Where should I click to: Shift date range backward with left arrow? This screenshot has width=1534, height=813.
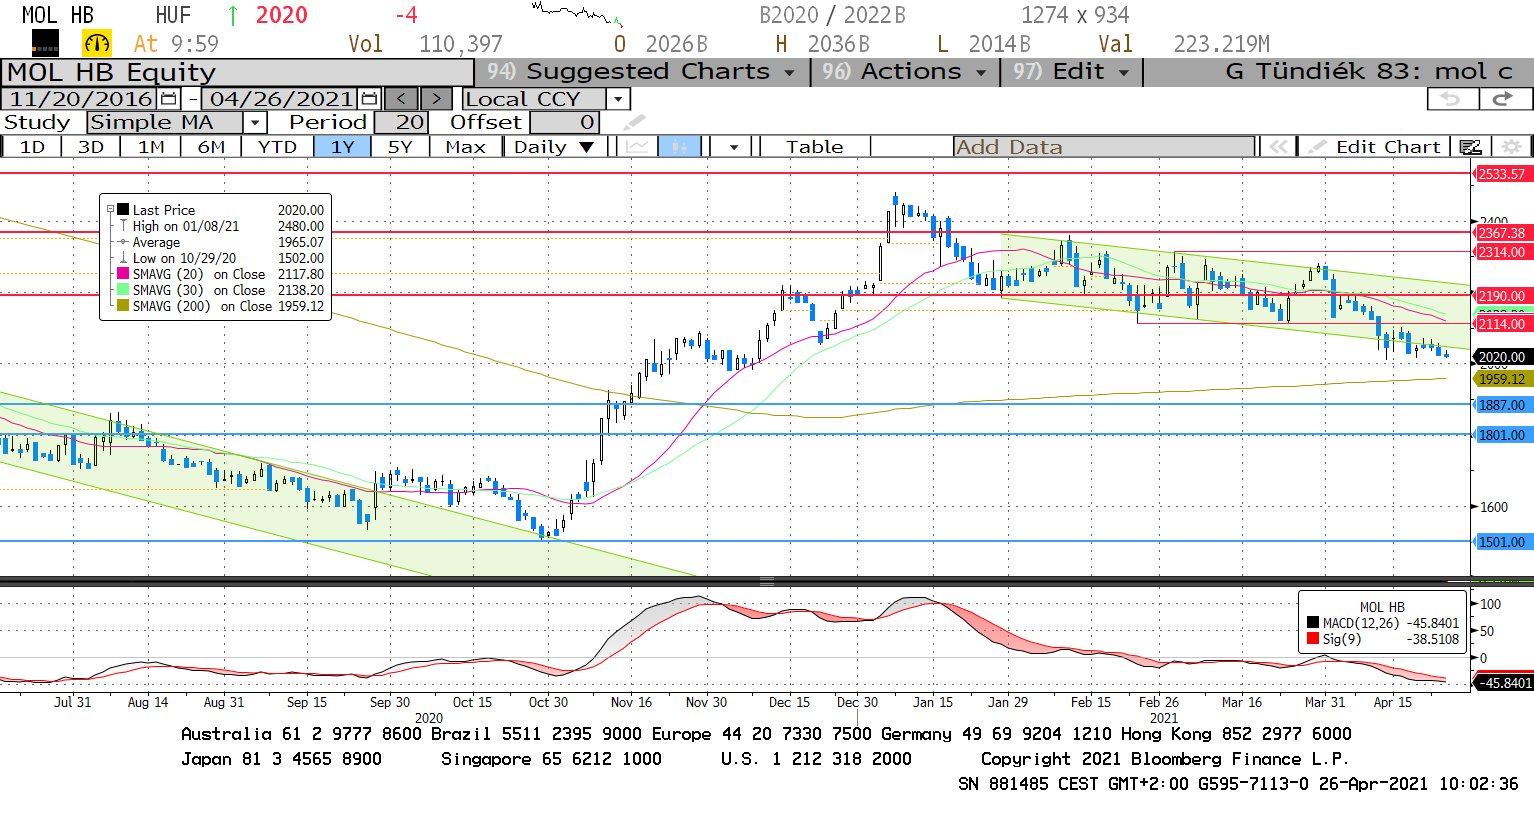pyautogui.click(x=401, y=99)
